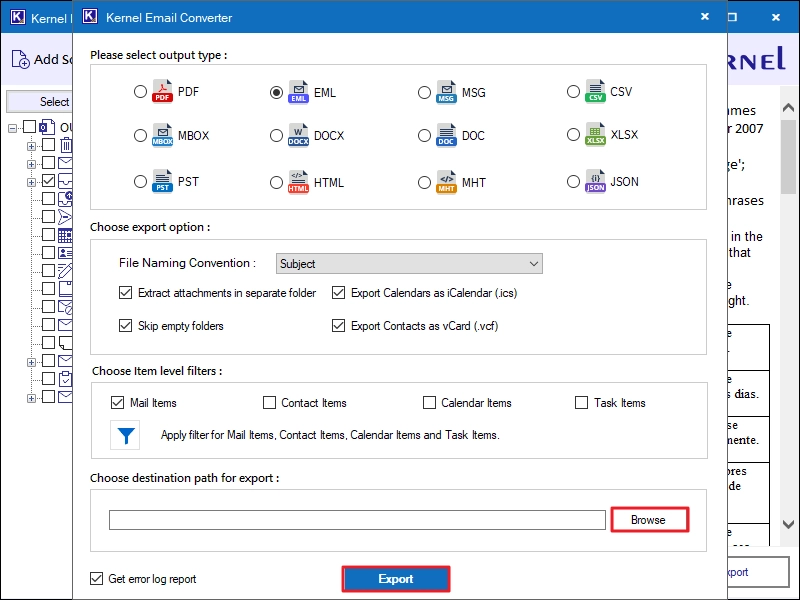Click the destination path input field
Screen dimensions: 800x600
coord(357,520)
